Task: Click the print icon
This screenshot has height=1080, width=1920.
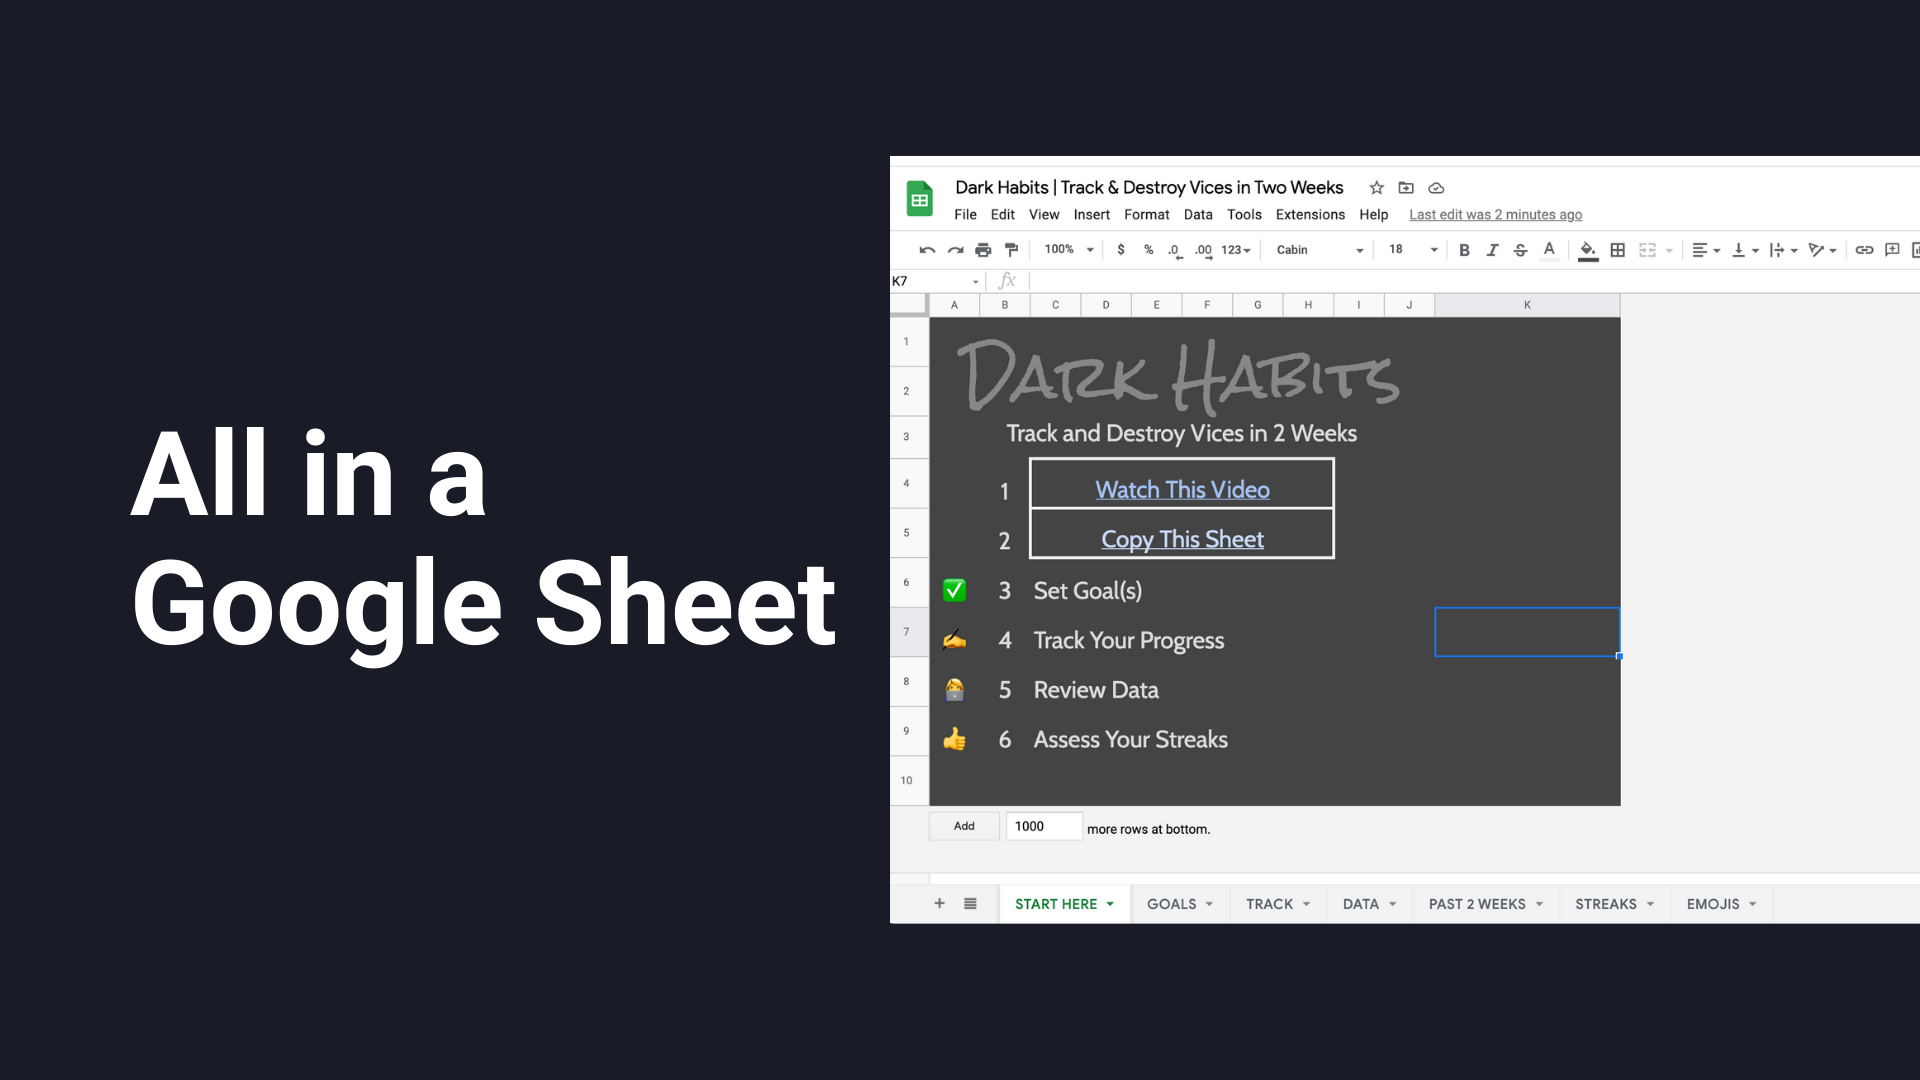Action: [x=983, y=250]
